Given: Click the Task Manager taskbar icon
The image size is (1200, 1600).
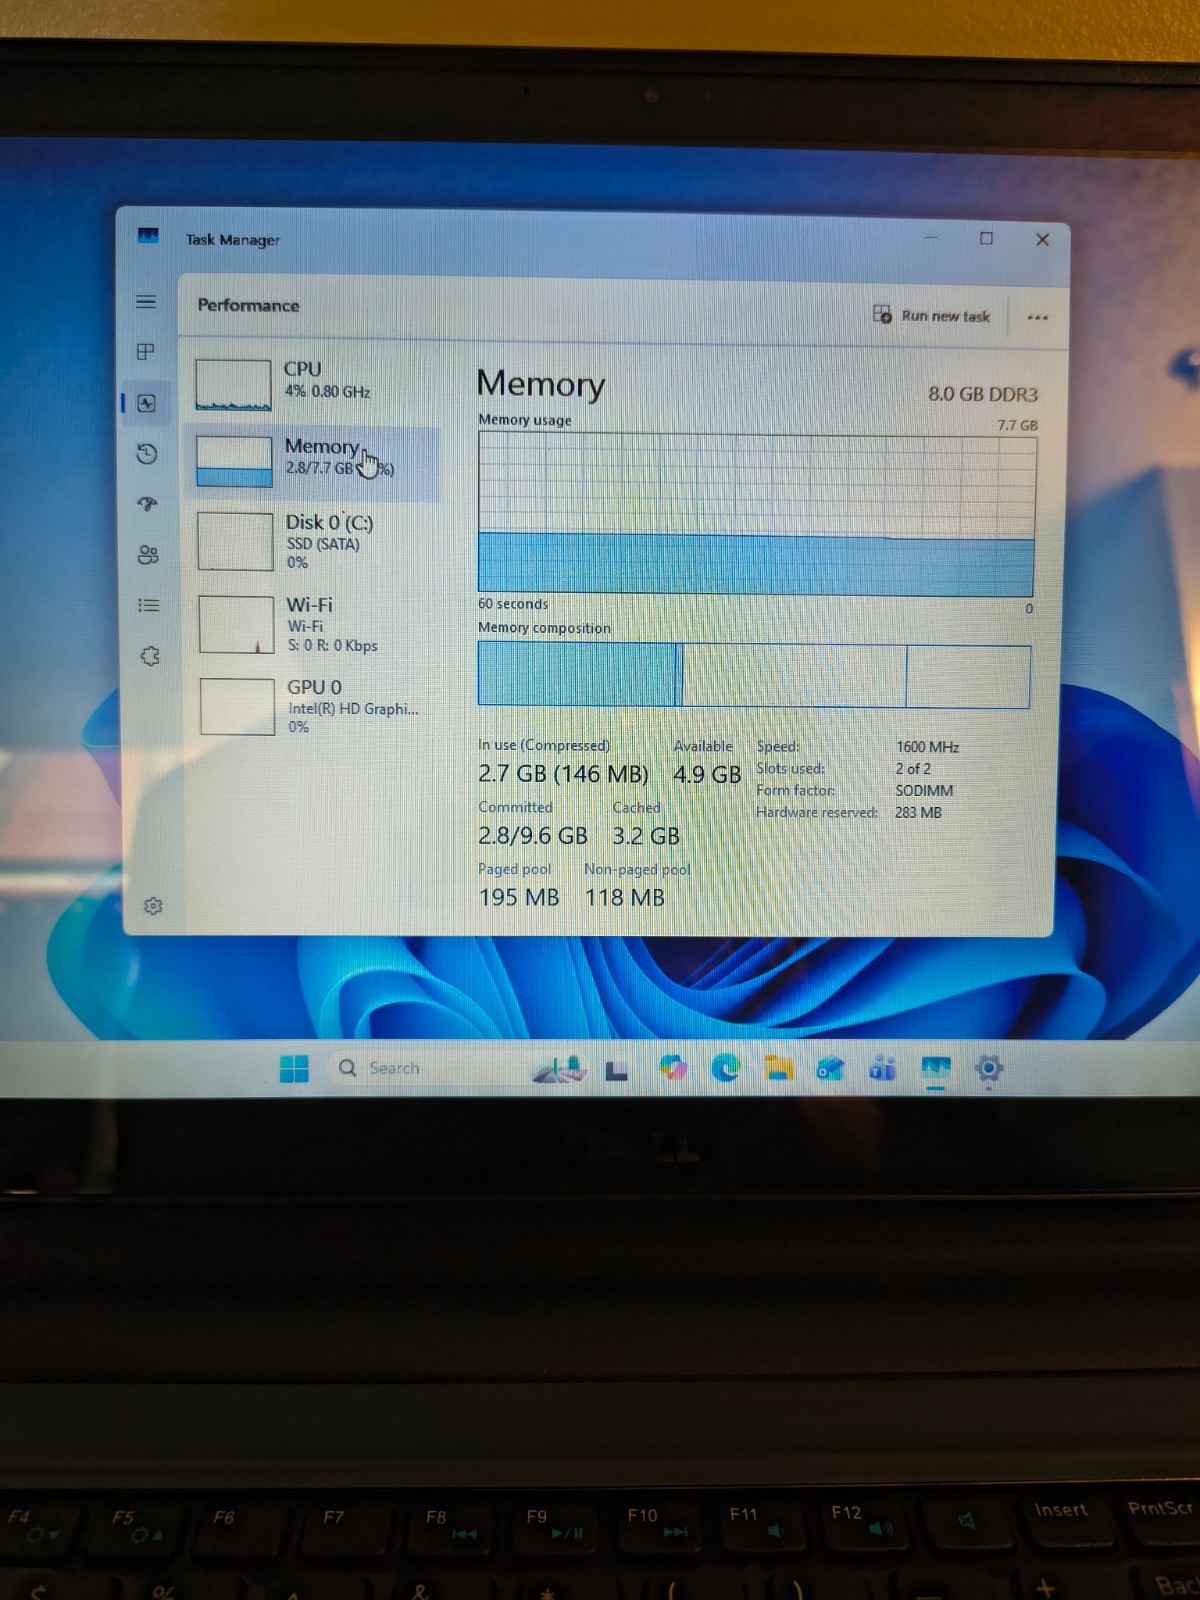Looking at the screenshot, I should click(936, 1069).
